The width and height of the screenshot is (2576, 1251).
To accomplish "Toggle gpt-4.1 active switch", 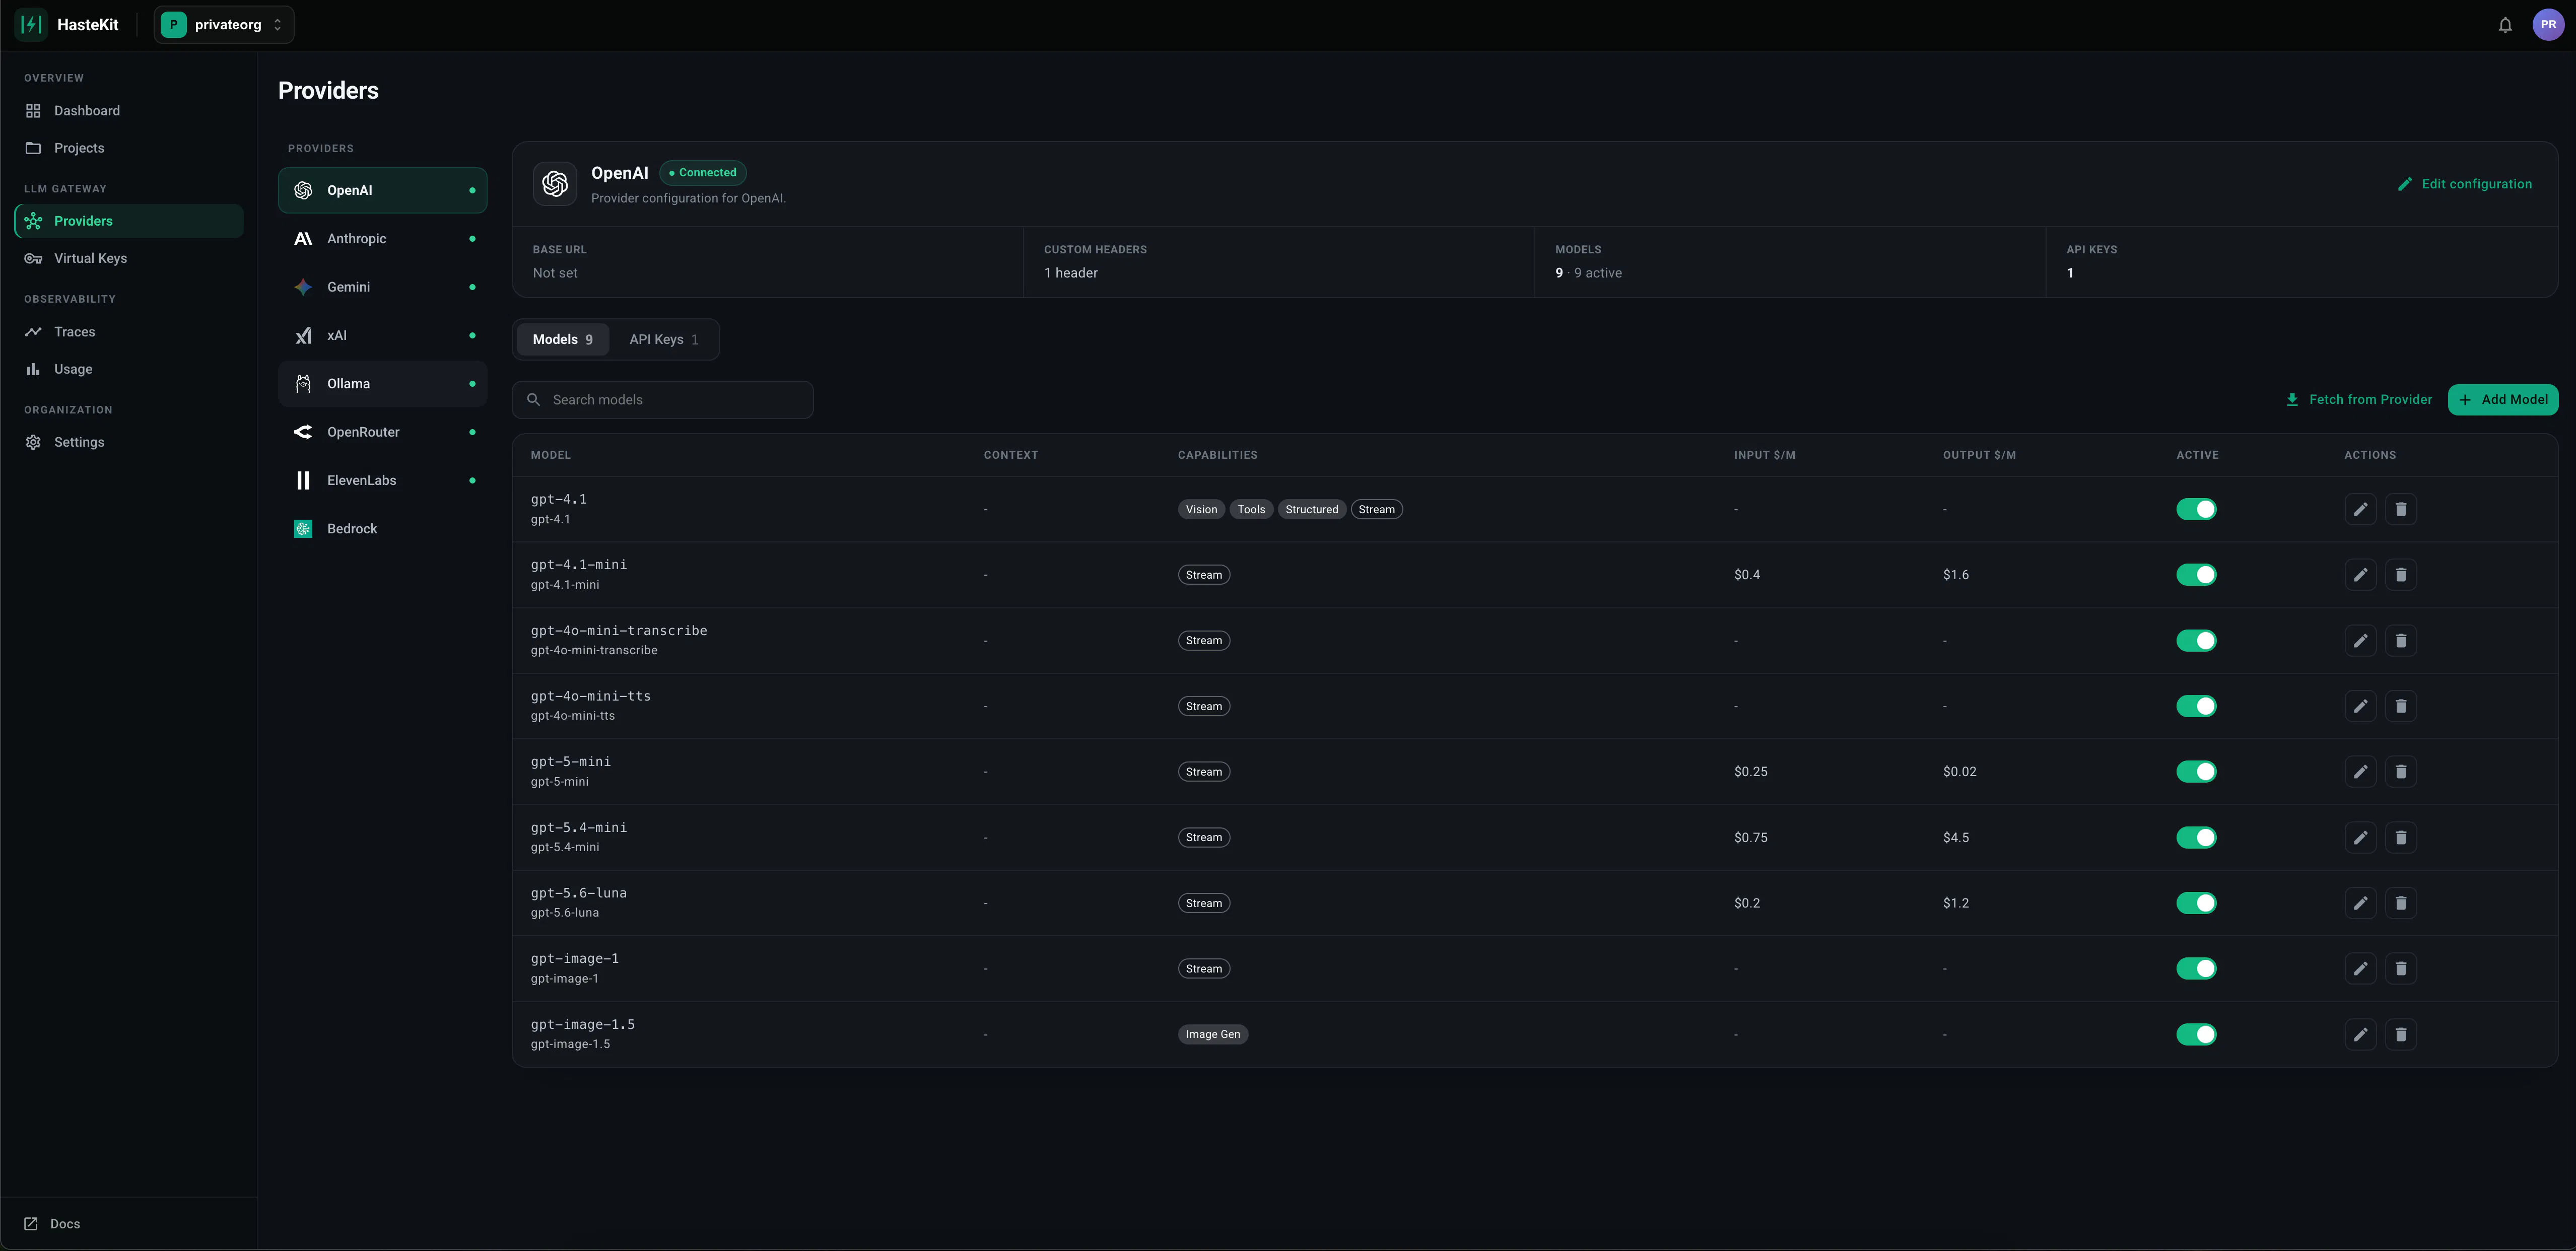I will [x=2196, y=510].
